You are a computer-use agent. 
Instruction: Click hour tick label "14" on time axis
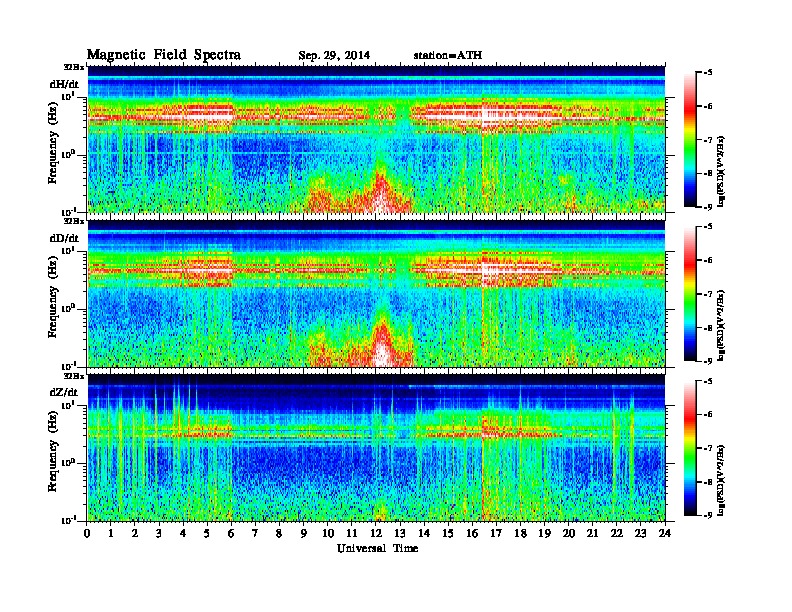click(424, 533)
